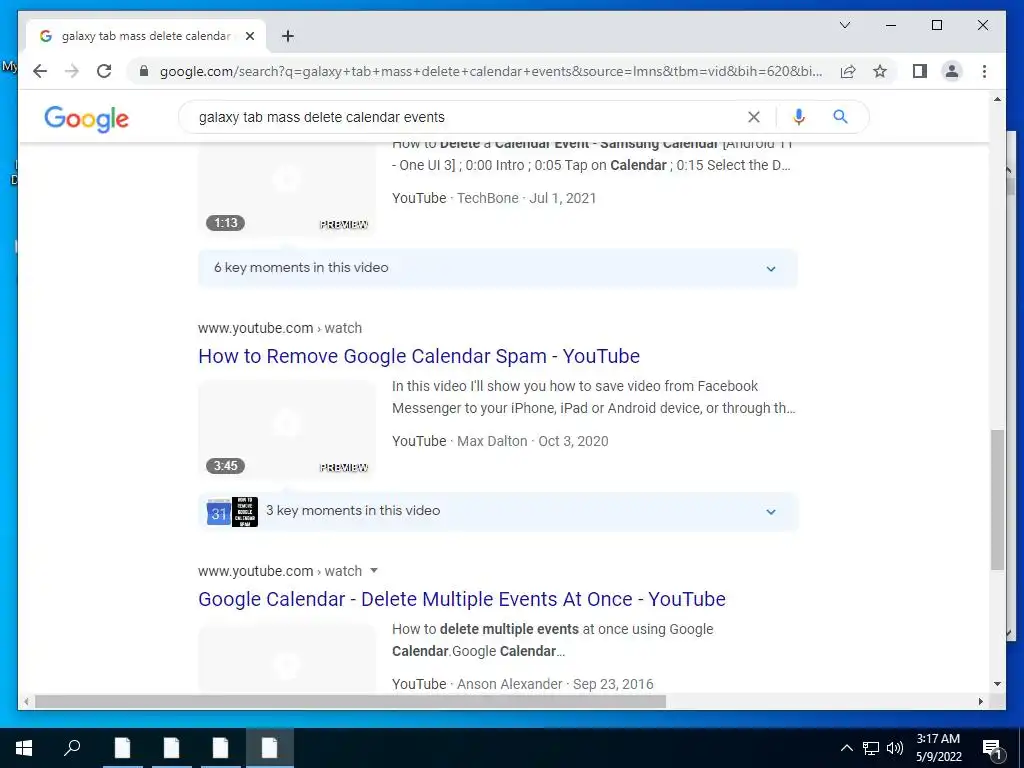Click the horizontal scrollbar thumb
Screen dimensions: 1024x768
tap(350, 701)
